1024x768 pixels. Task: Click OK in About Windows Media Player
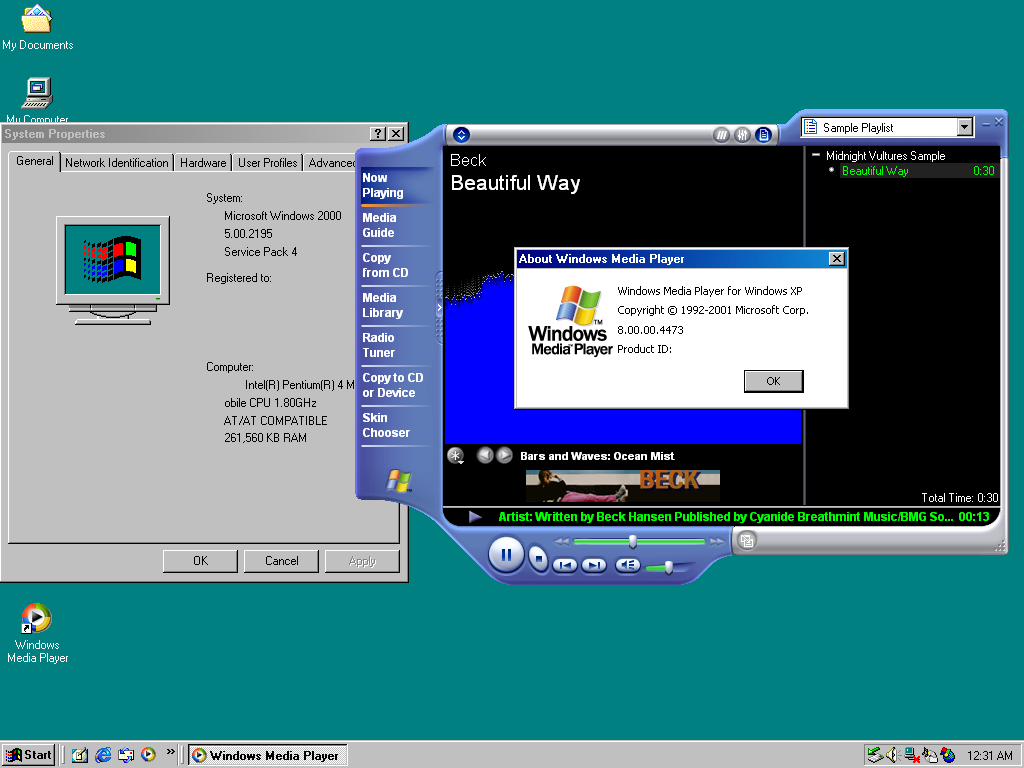pos(773,381)
